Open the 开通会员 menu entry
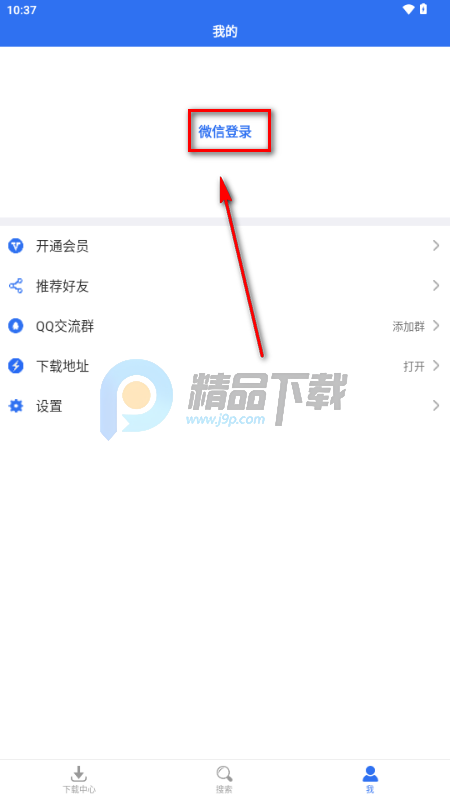The width and height of the screenshot is (450, 800). click(x=225, y=246)
